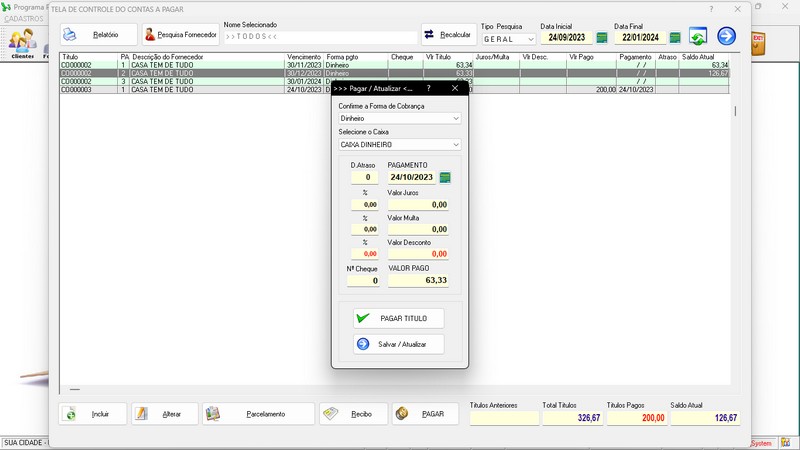Click the help question mark in the dialog title
This screenshot has height=450, width=800.
point(429,88)
